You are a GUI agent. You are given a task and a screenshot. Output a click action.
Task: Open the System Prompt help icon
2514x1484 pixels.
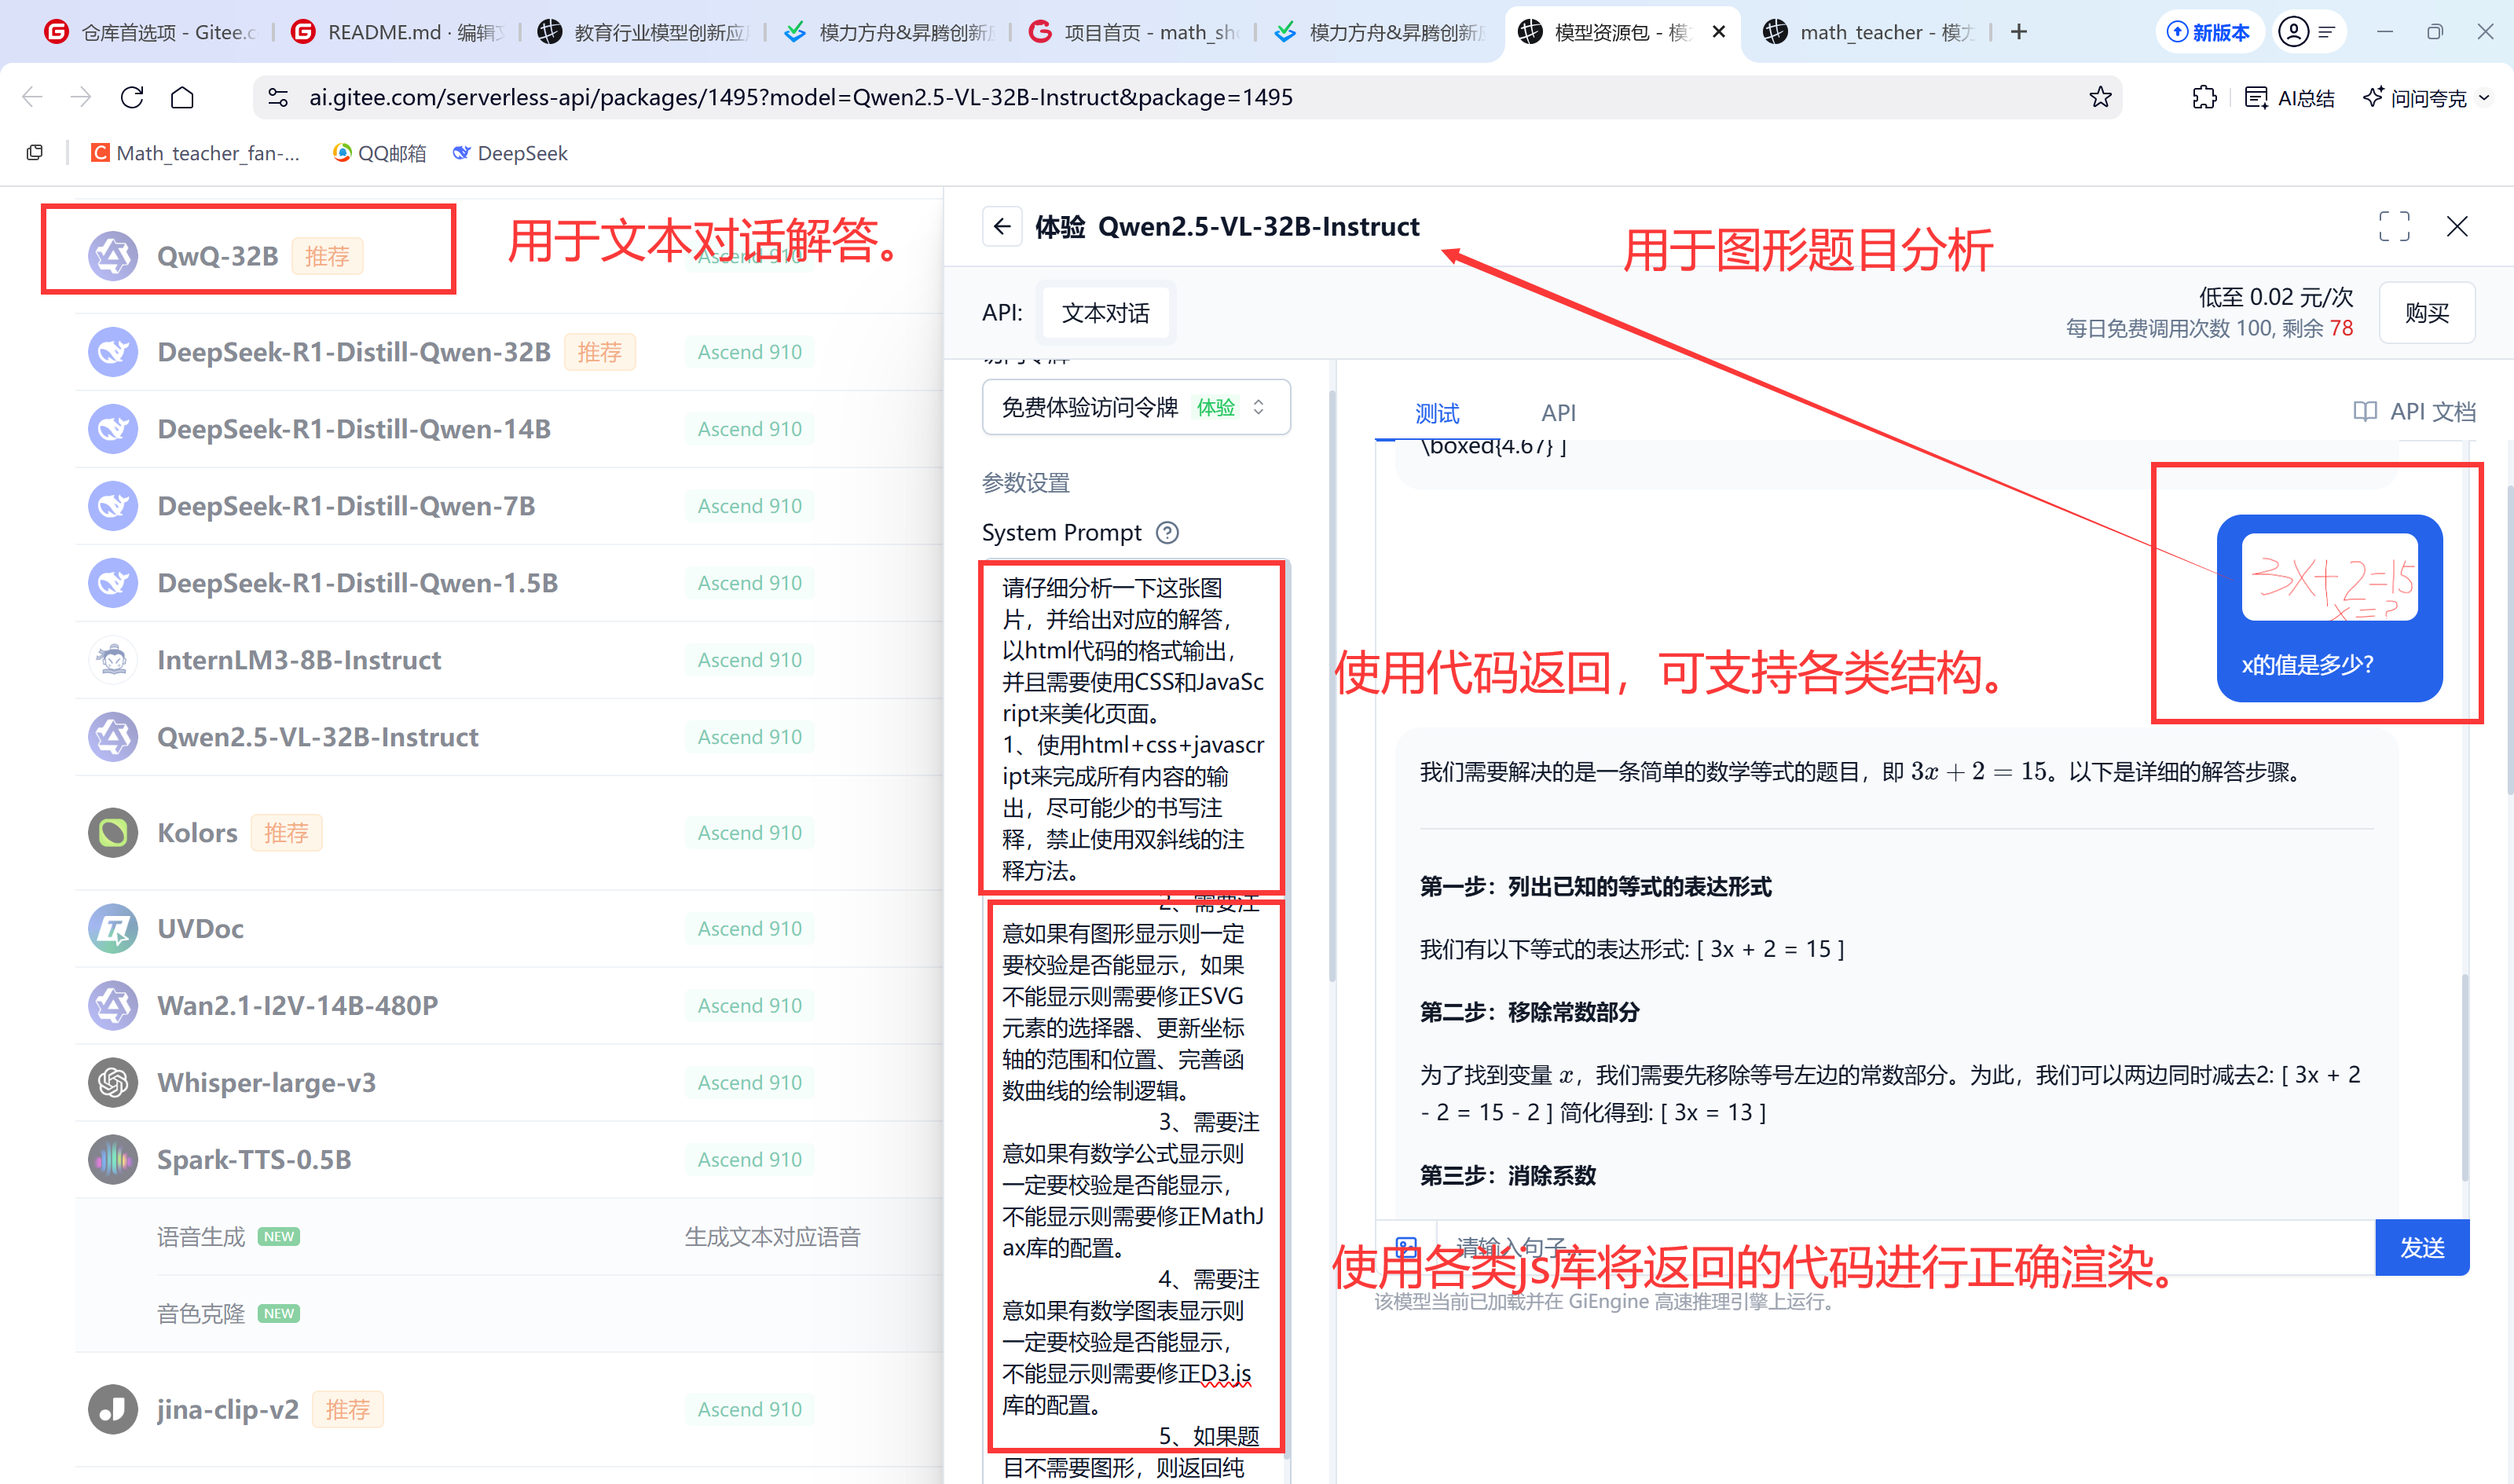[1167, 533]
